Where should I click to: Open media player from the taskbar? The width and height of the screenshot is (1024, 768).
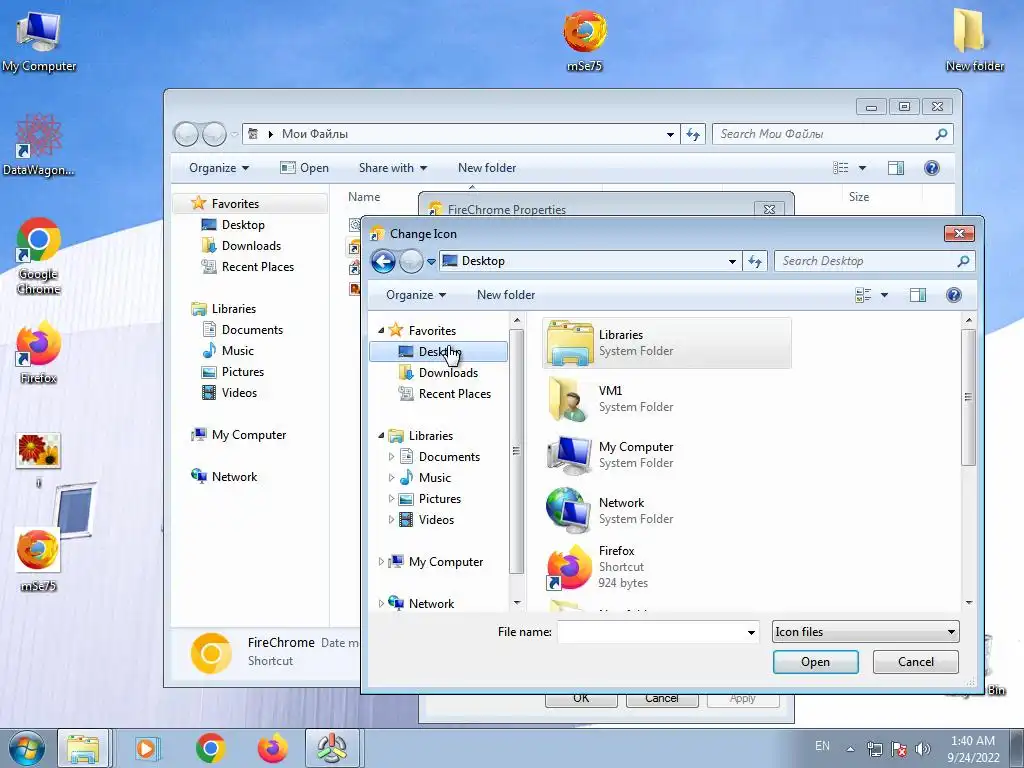(x=146, y=748)
